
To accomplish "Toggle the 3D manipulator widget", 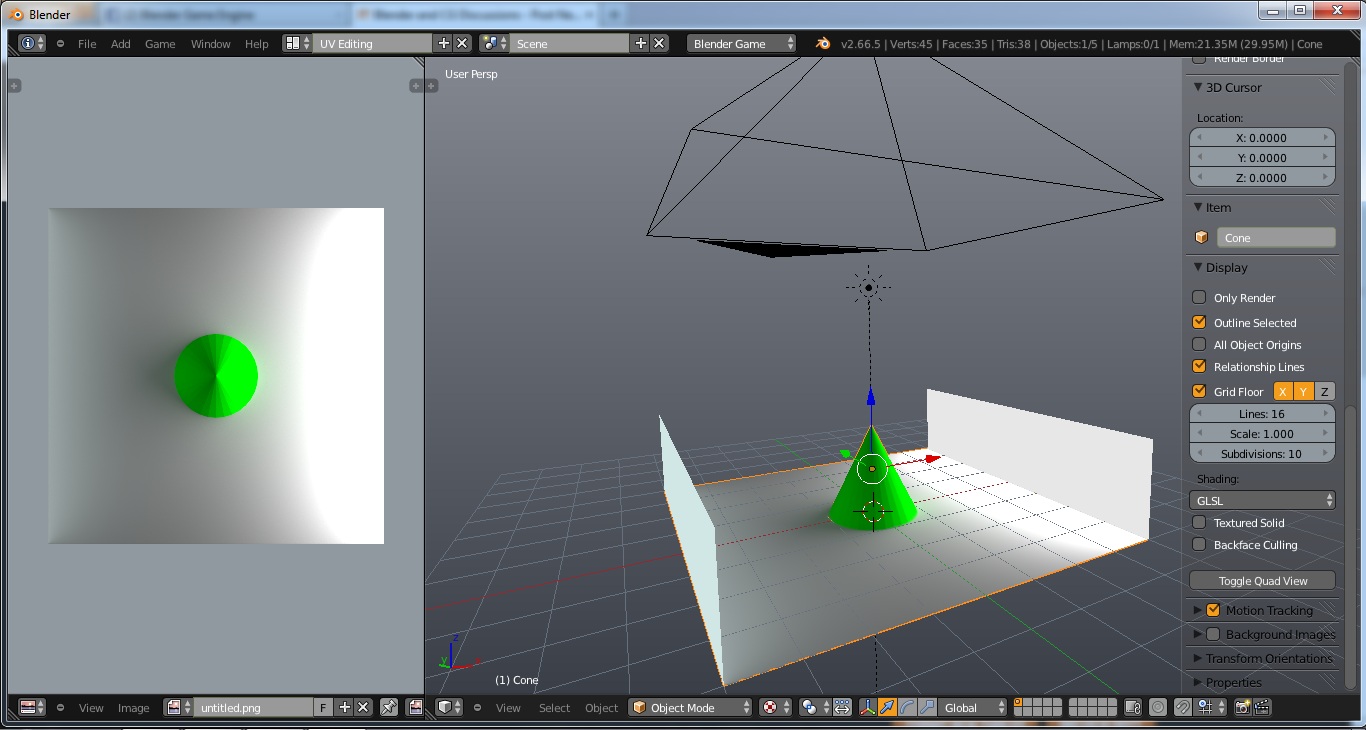I will click(866, 707).
